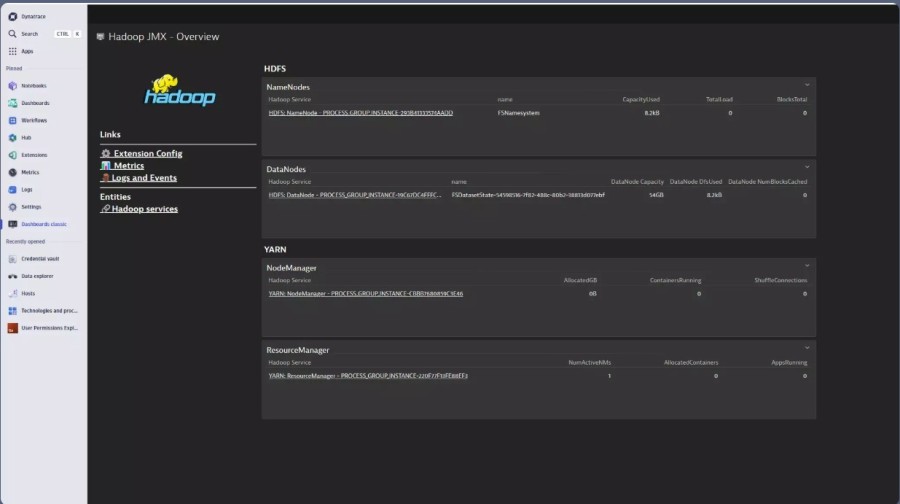This screenshot has height=504, width=900.
Task: Open HDFS NameNode process group instance link
Action: pos(360,113)
